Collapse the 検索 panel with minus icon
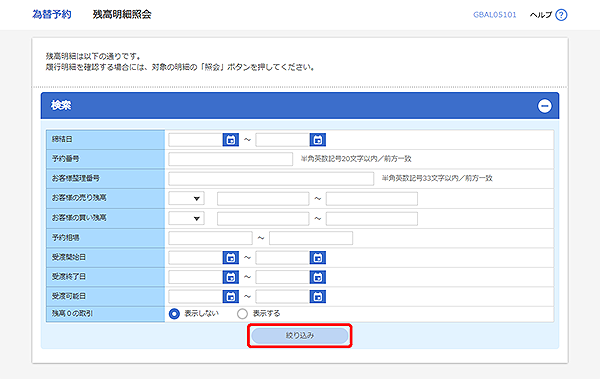This screenshot has height=379, width=600. tap(545, 106)
